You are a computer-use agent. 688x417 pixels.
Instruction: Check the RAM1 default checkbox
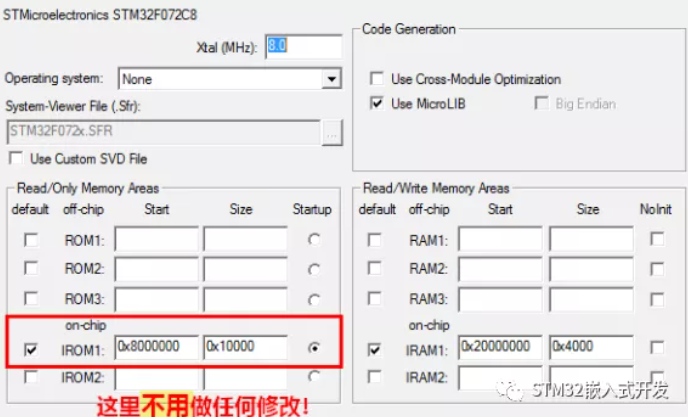pyautogui.click(x=374, y=240)
